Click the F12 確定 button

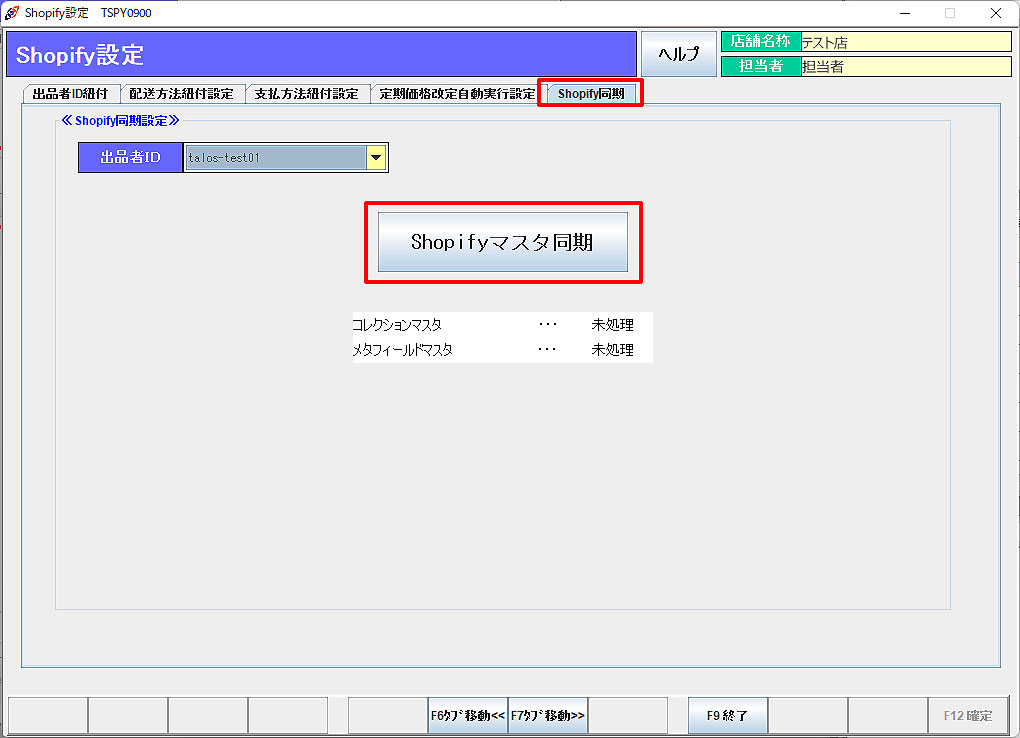[967, 715]
